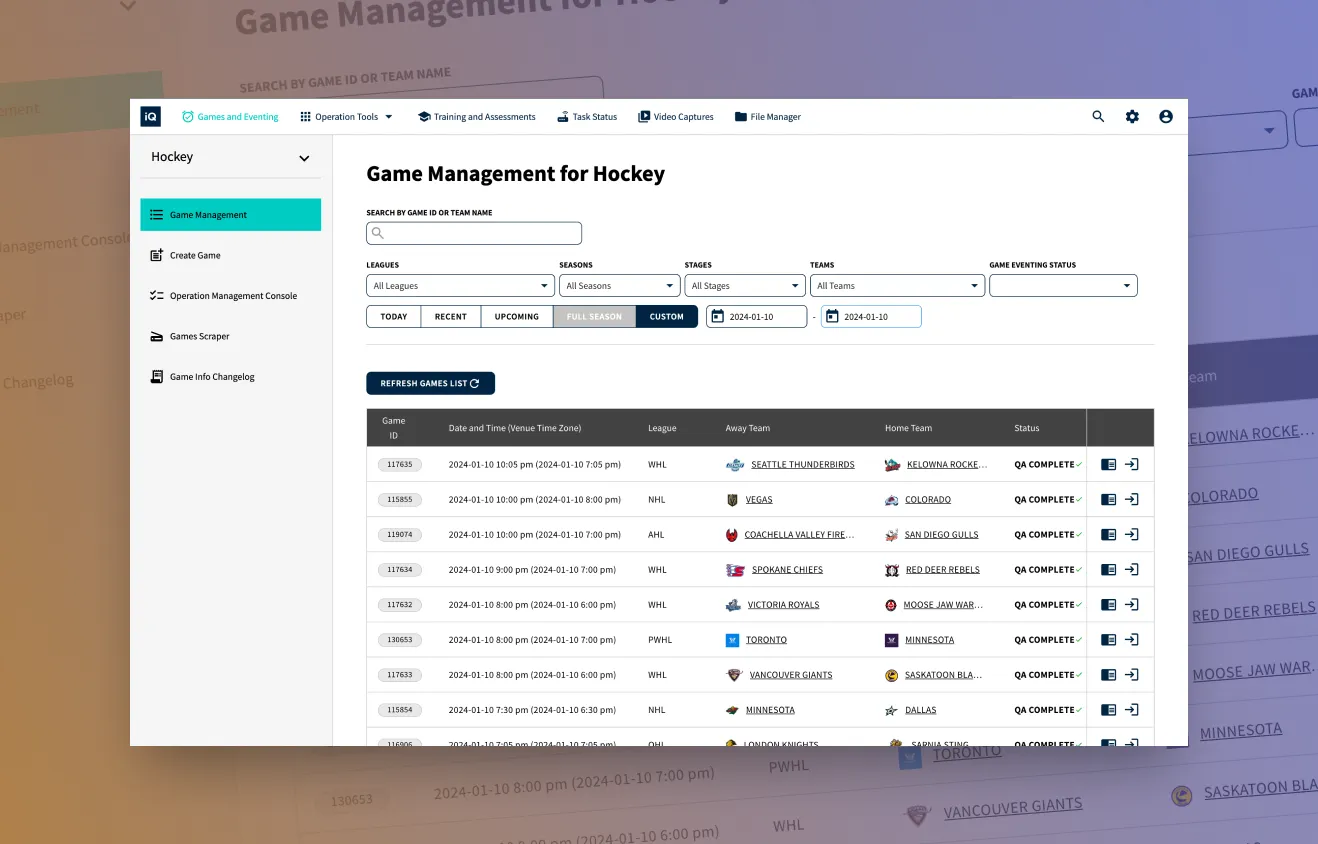Open the Vancouver Giants team link

click(791, 675)
